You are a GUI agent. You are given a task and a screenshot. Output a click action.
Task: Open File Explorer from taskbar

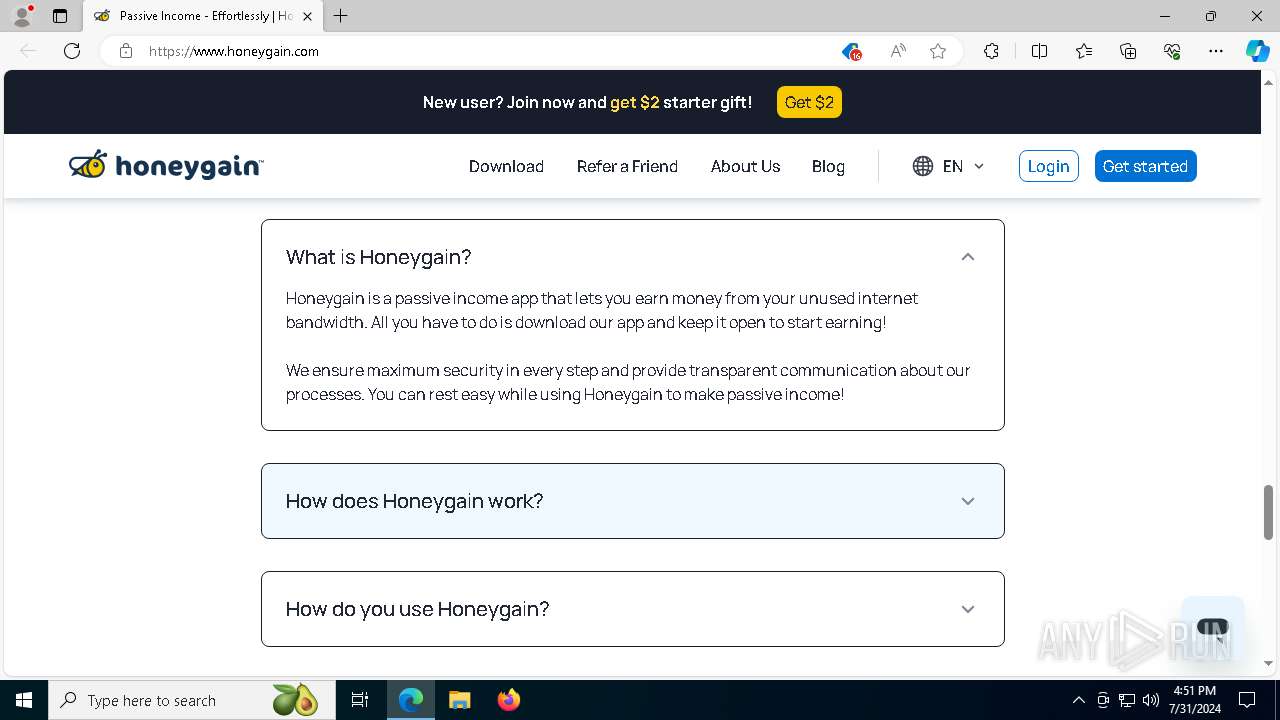coord(459,700)
